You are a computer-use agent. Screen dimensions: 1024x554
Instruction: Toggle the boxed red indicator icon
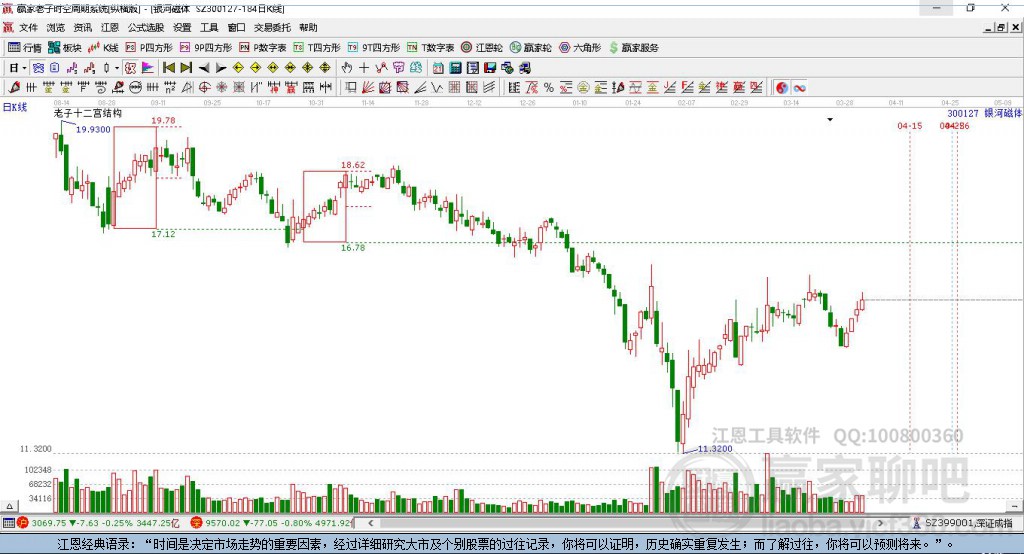tap(131, 68)
